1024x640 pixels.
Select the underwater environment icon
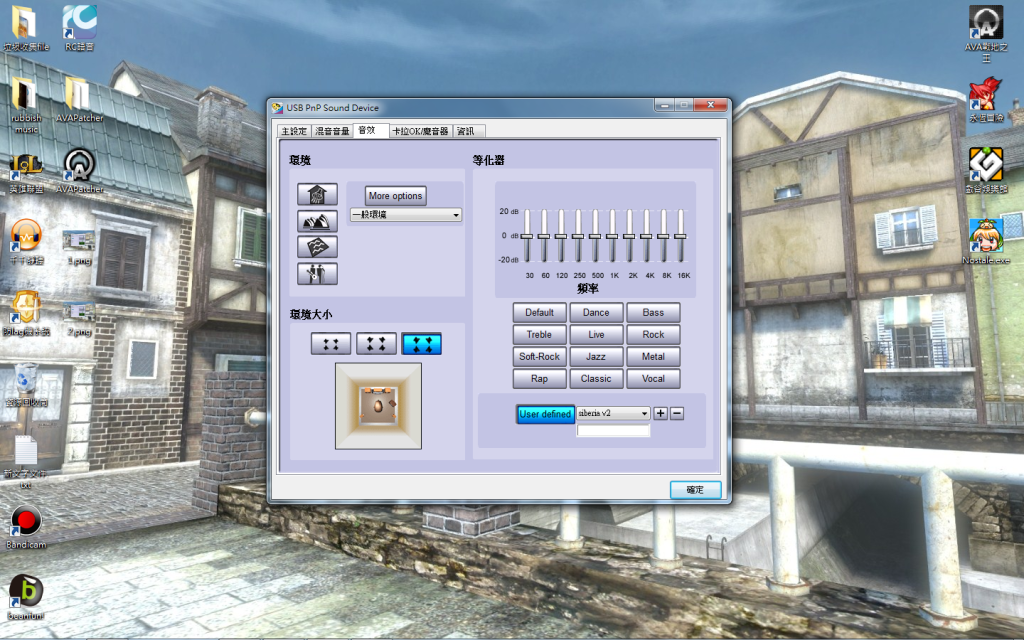317,247
